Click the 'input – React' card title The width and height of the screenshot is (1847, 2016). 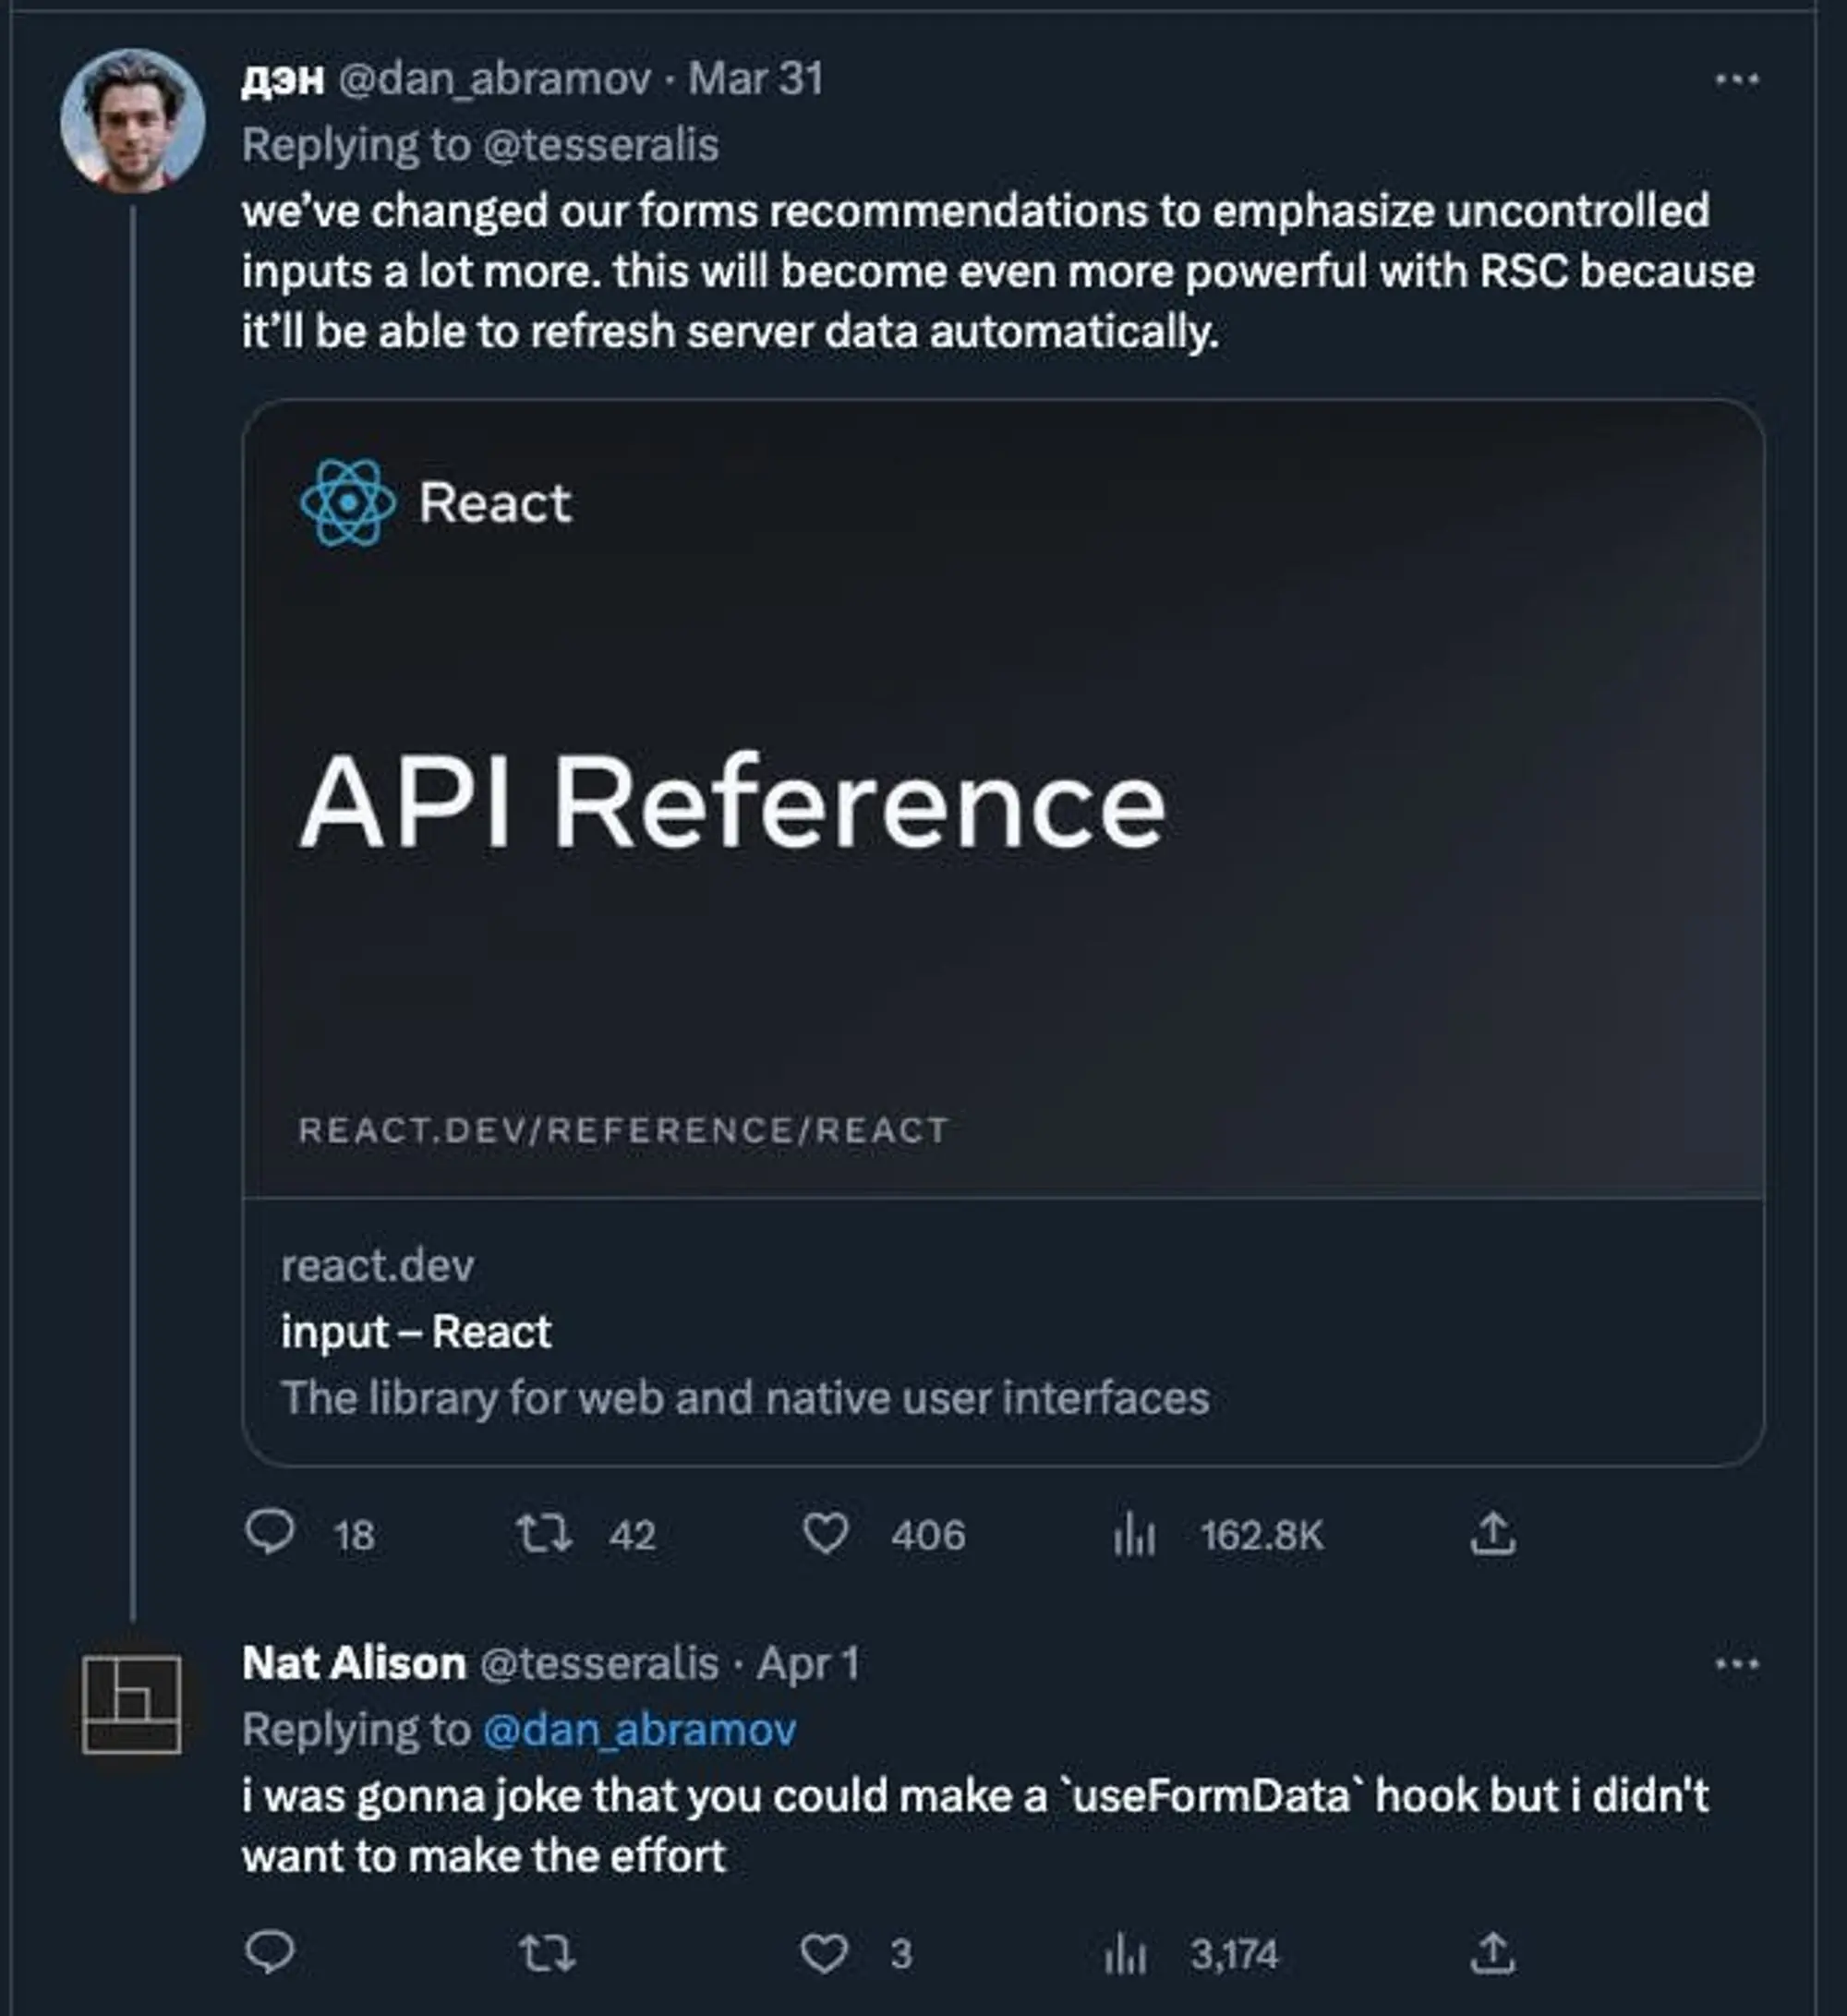coord(416,1332)
